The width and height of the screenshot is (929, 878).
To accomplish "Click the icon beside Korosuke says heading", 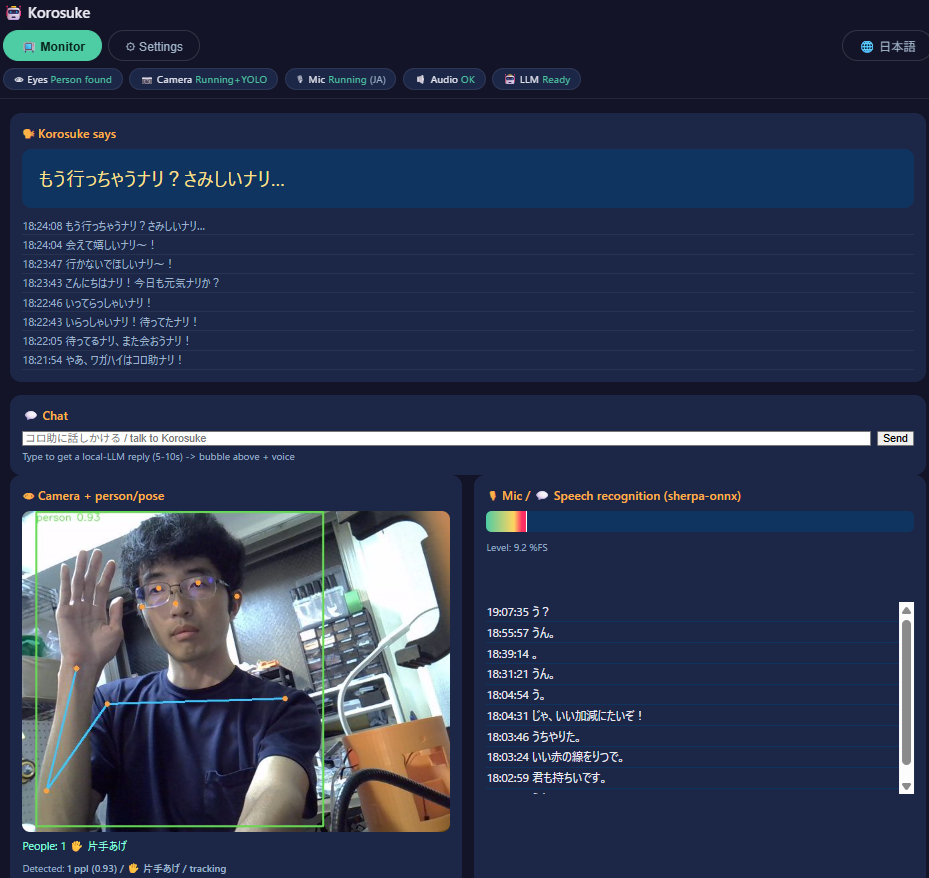I will pyautogui.click(x=28, y=134).
